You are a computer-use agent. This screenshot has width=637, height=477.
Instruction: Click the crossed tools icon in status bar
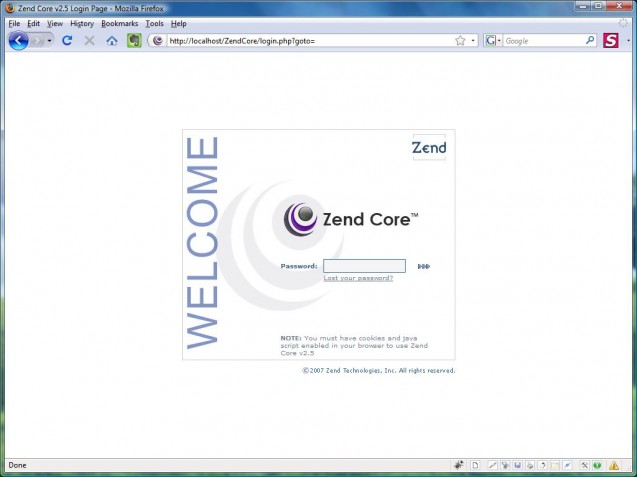585,465
